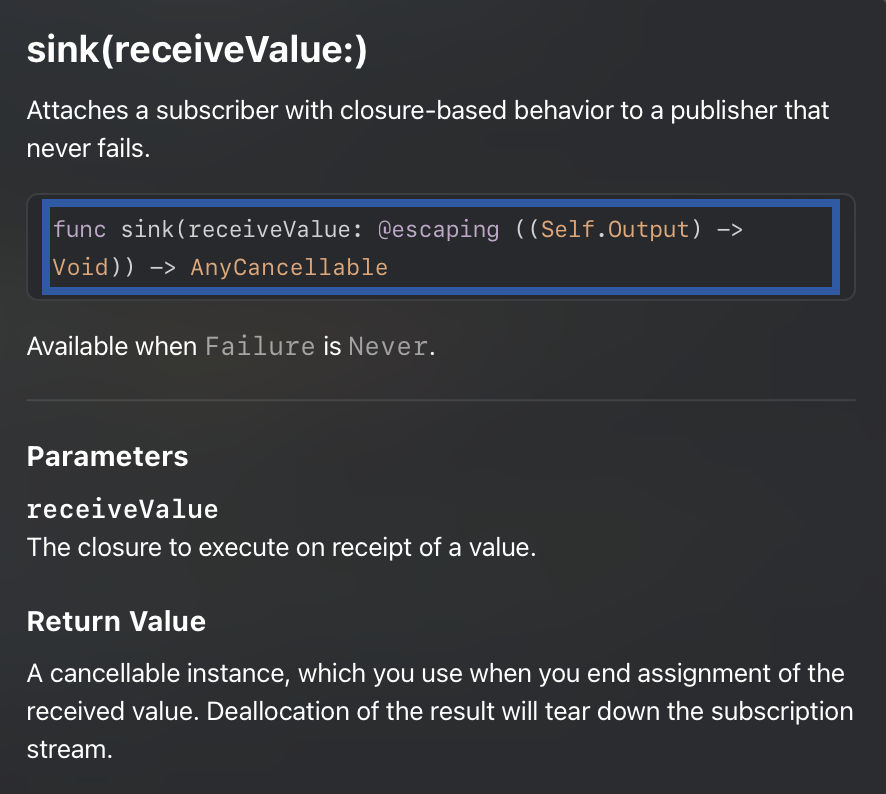Click the Failure code term
The image size is (886, 794).
point(260,347)
